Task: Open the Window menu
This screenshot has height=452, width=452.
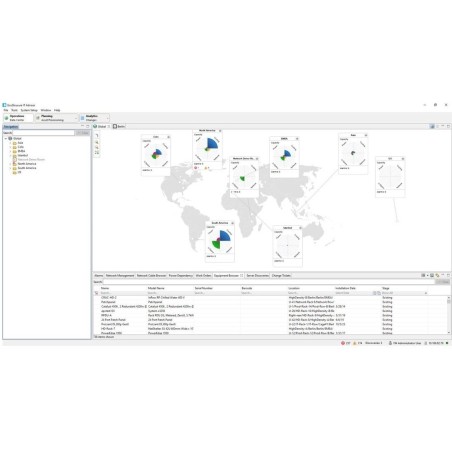Action: pos(46,110)
